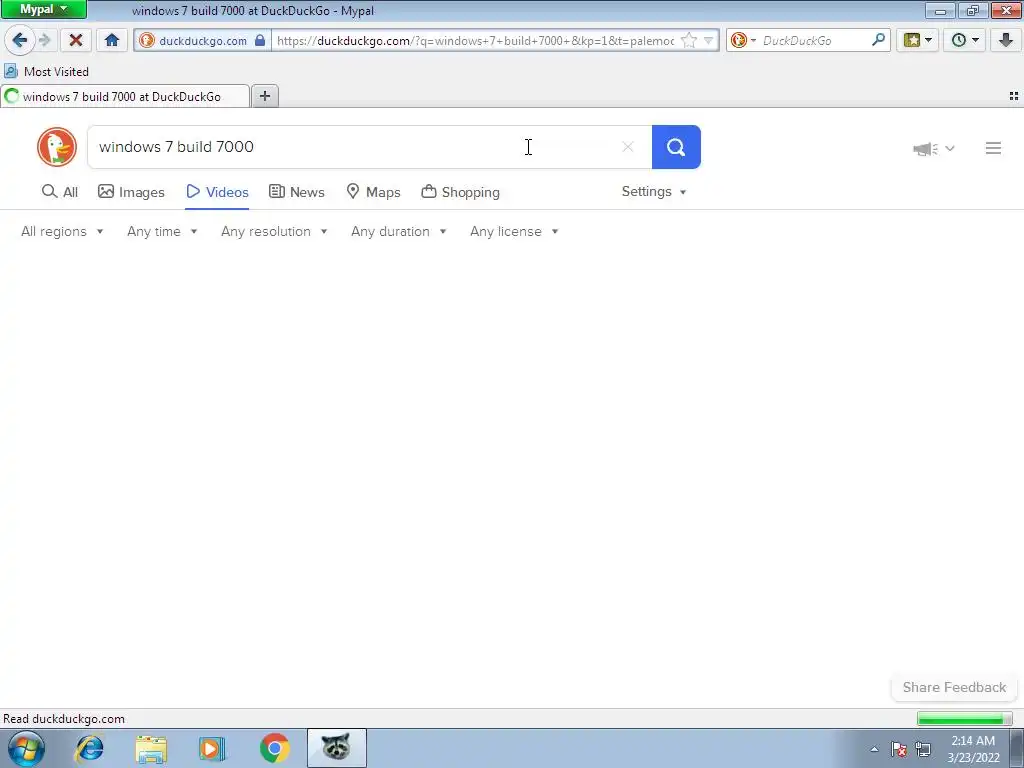Click the Mypal raccoon taskbar icon
Viewport: 1024px width, 768px height.
(336, 748)
